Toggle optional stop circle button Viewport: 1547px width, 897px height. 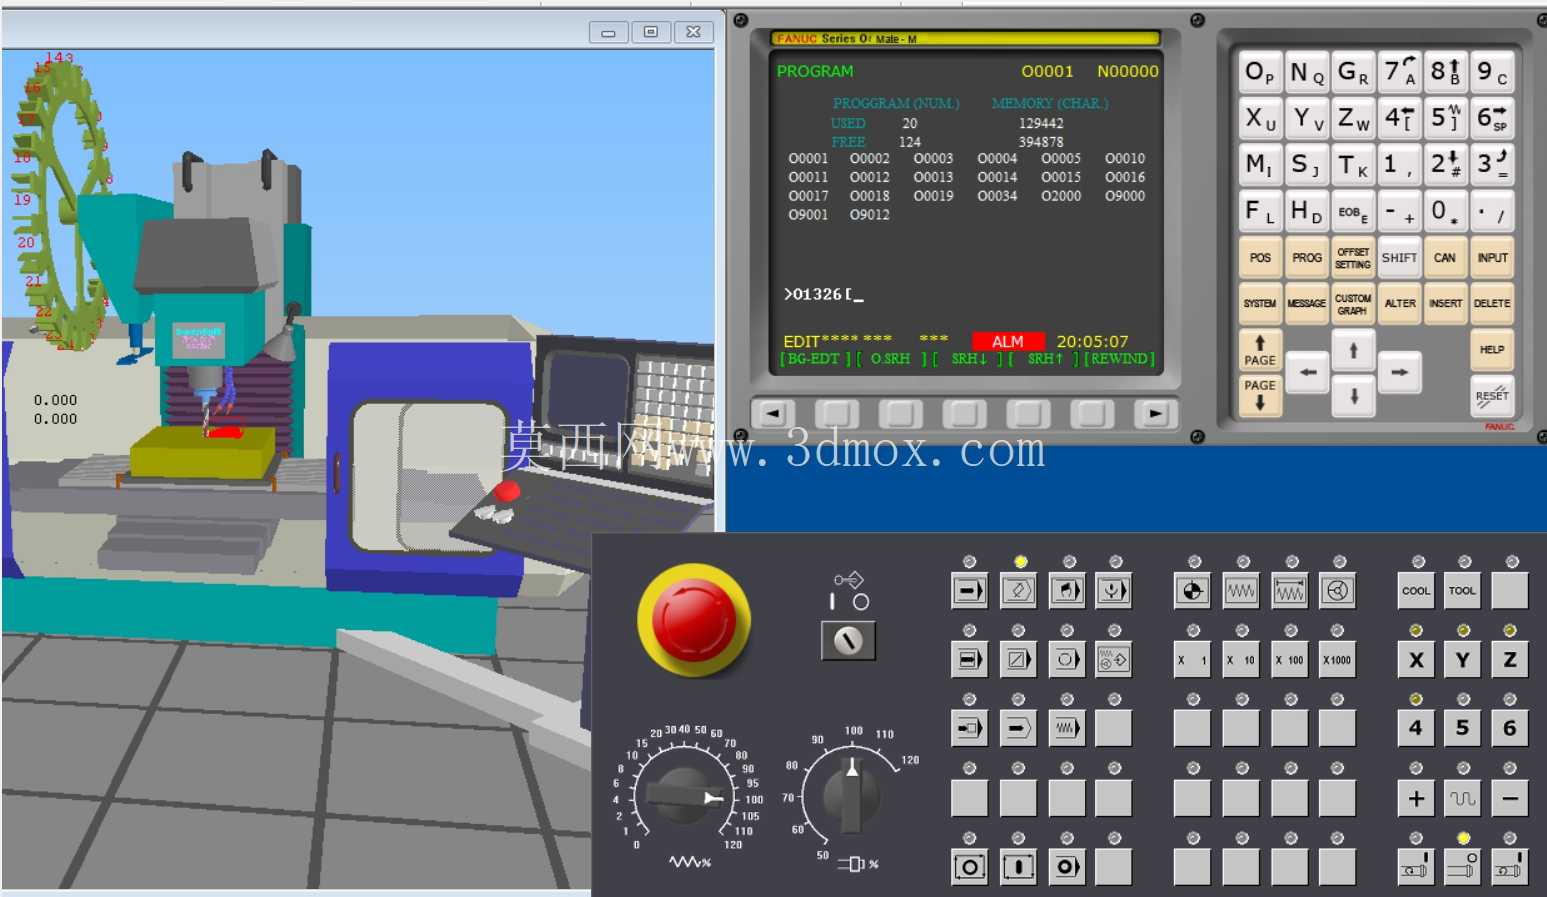point(1067,659)
